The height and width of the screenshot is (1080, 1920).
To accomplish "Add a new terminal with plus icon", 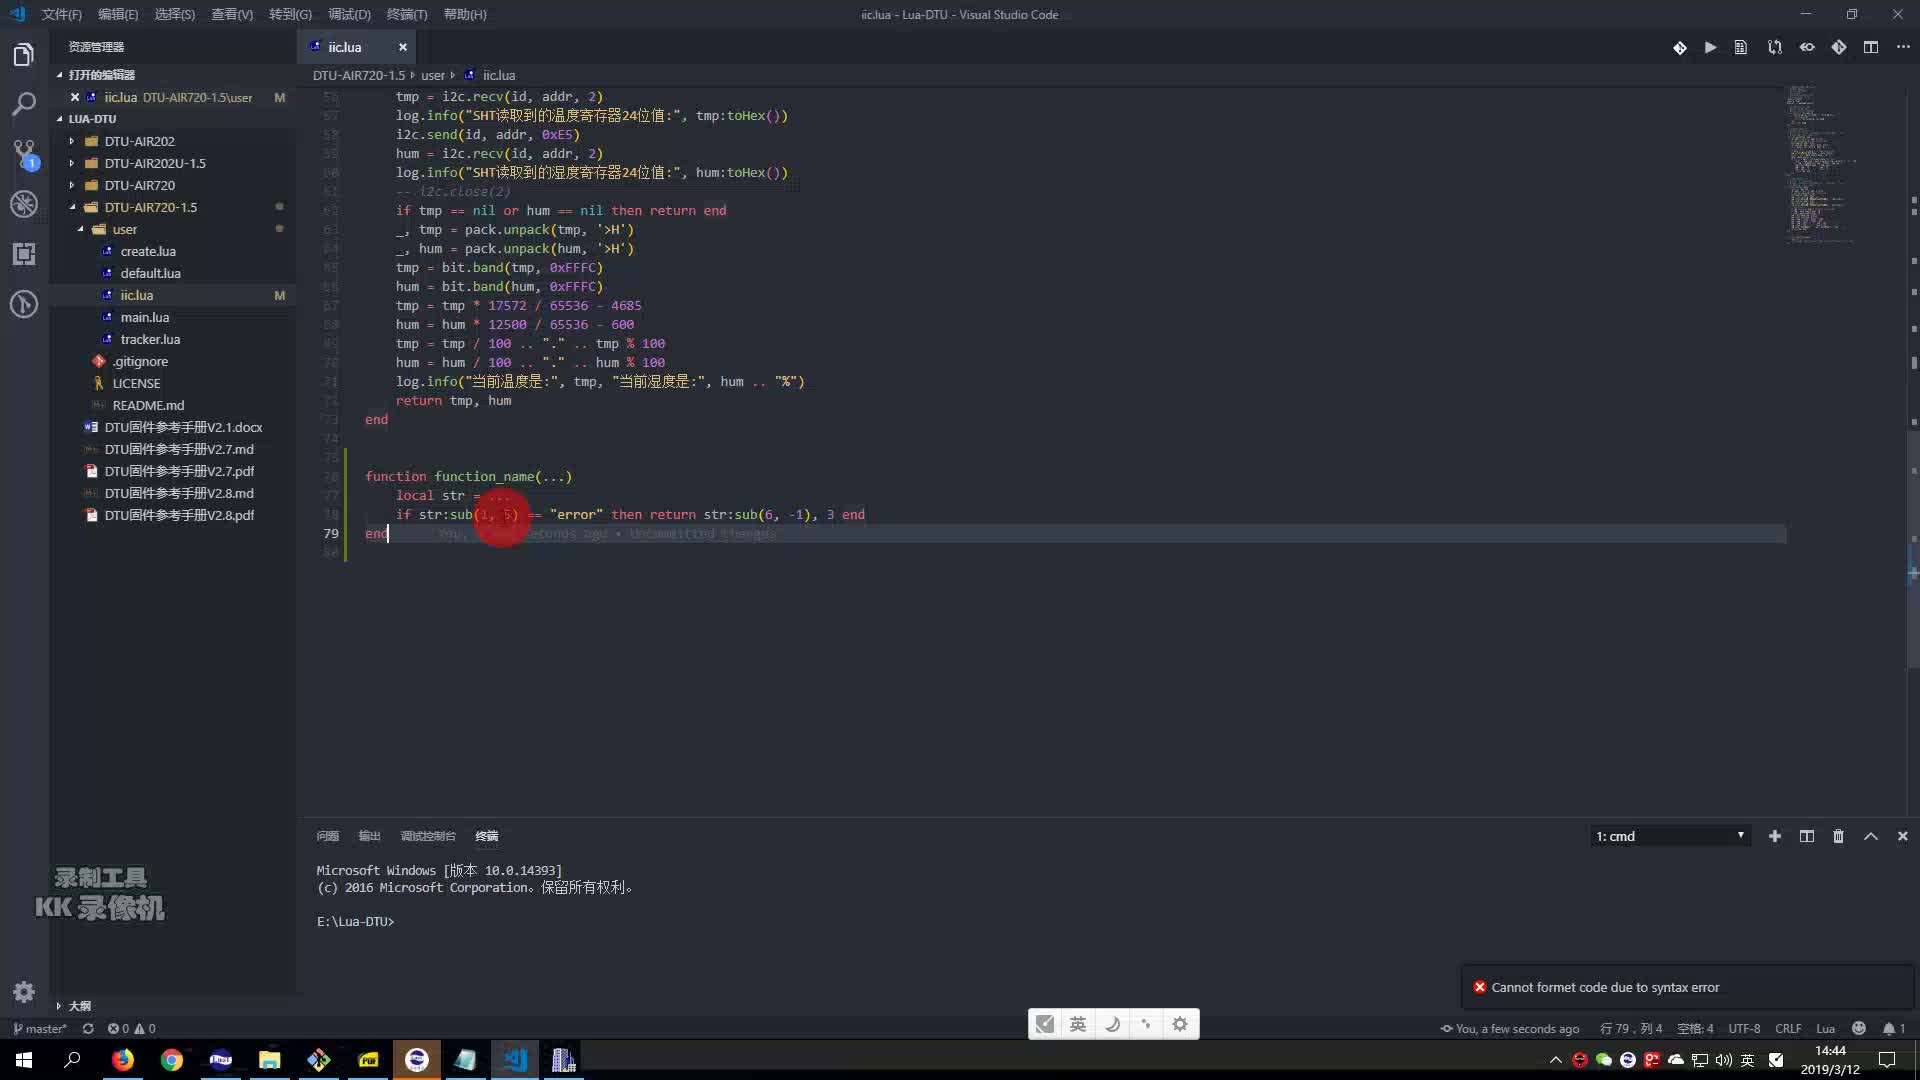I will pos(1775,836).
